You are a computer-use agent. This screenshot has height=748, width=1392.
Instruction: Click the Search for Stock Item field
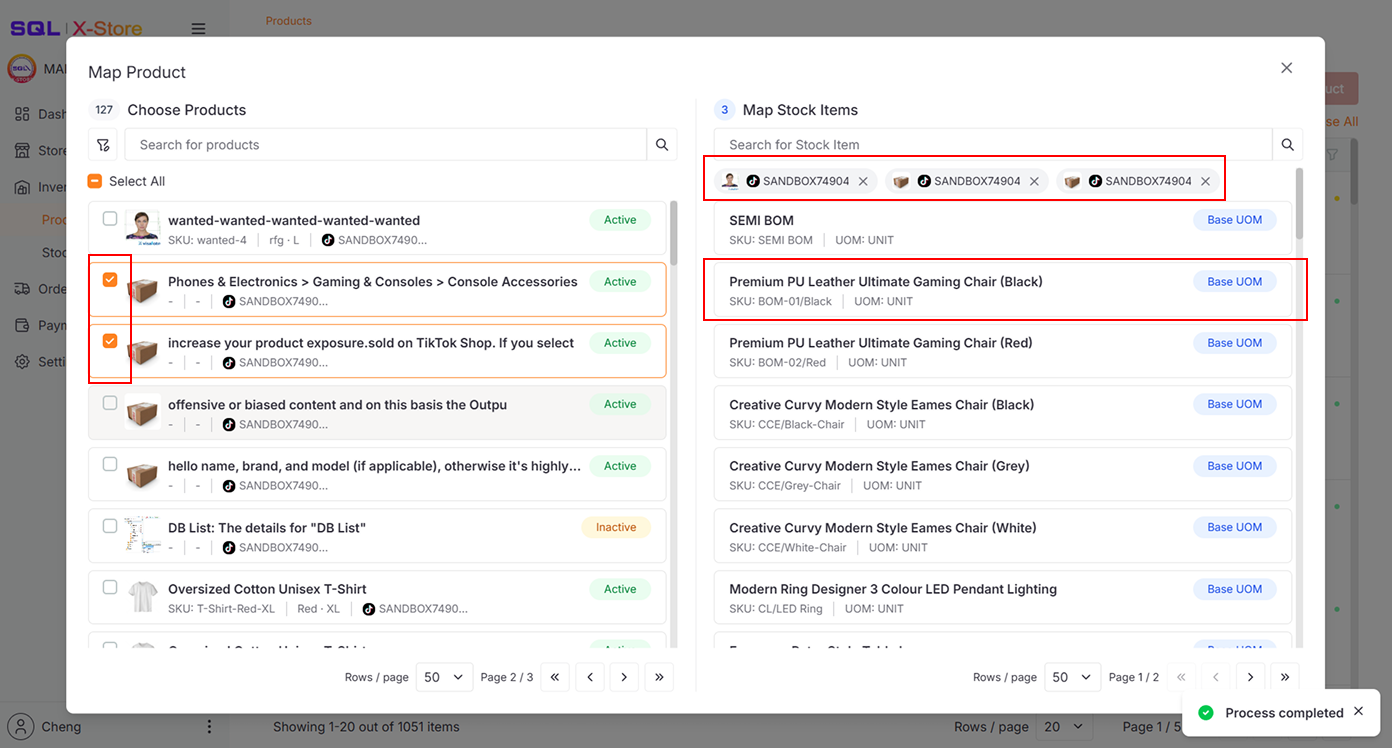pyautogui.click(x=992, y=145)
